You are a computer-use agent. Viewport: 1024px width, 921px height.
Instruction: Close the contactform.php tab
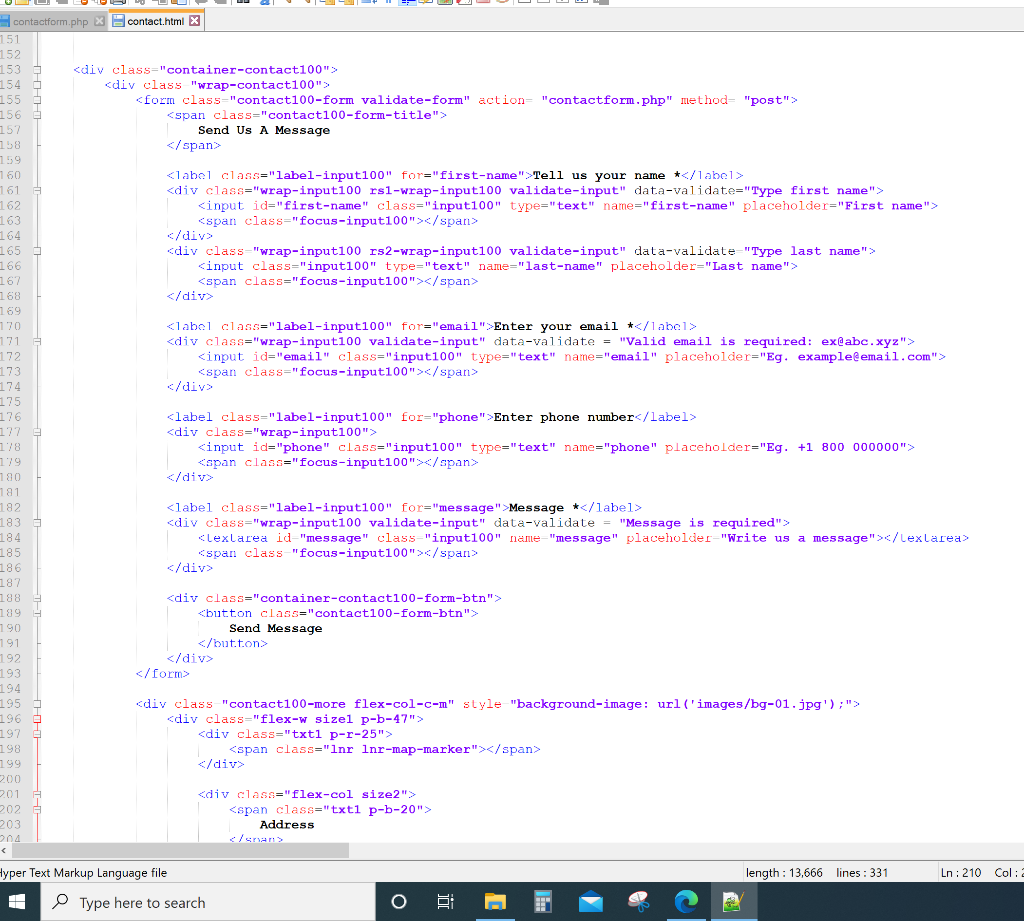(99, 22)
